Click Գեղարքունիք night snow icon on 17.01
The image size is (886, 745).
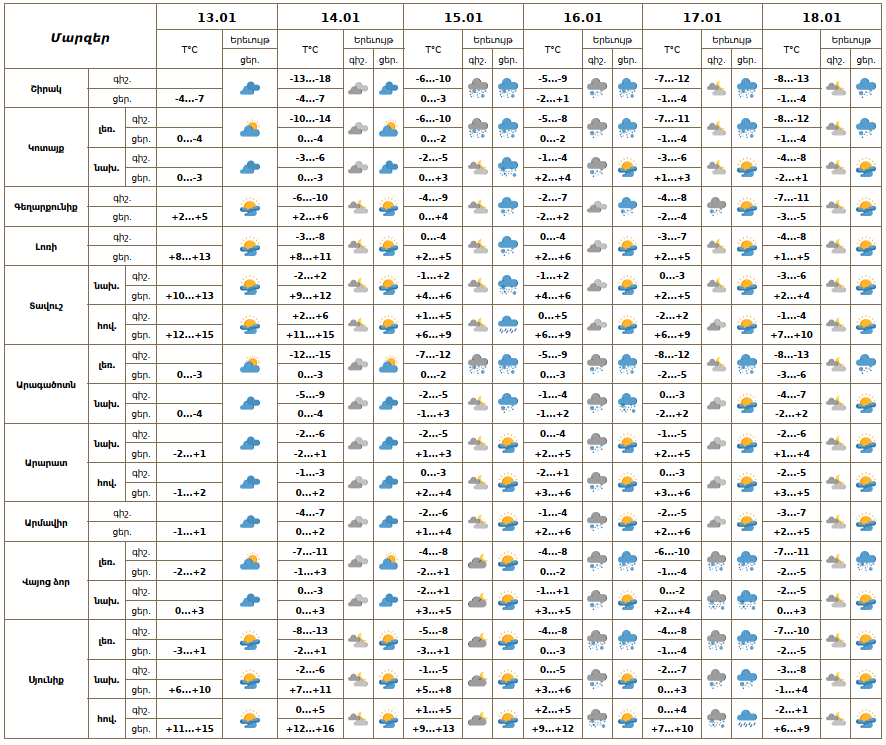point(716,207)
